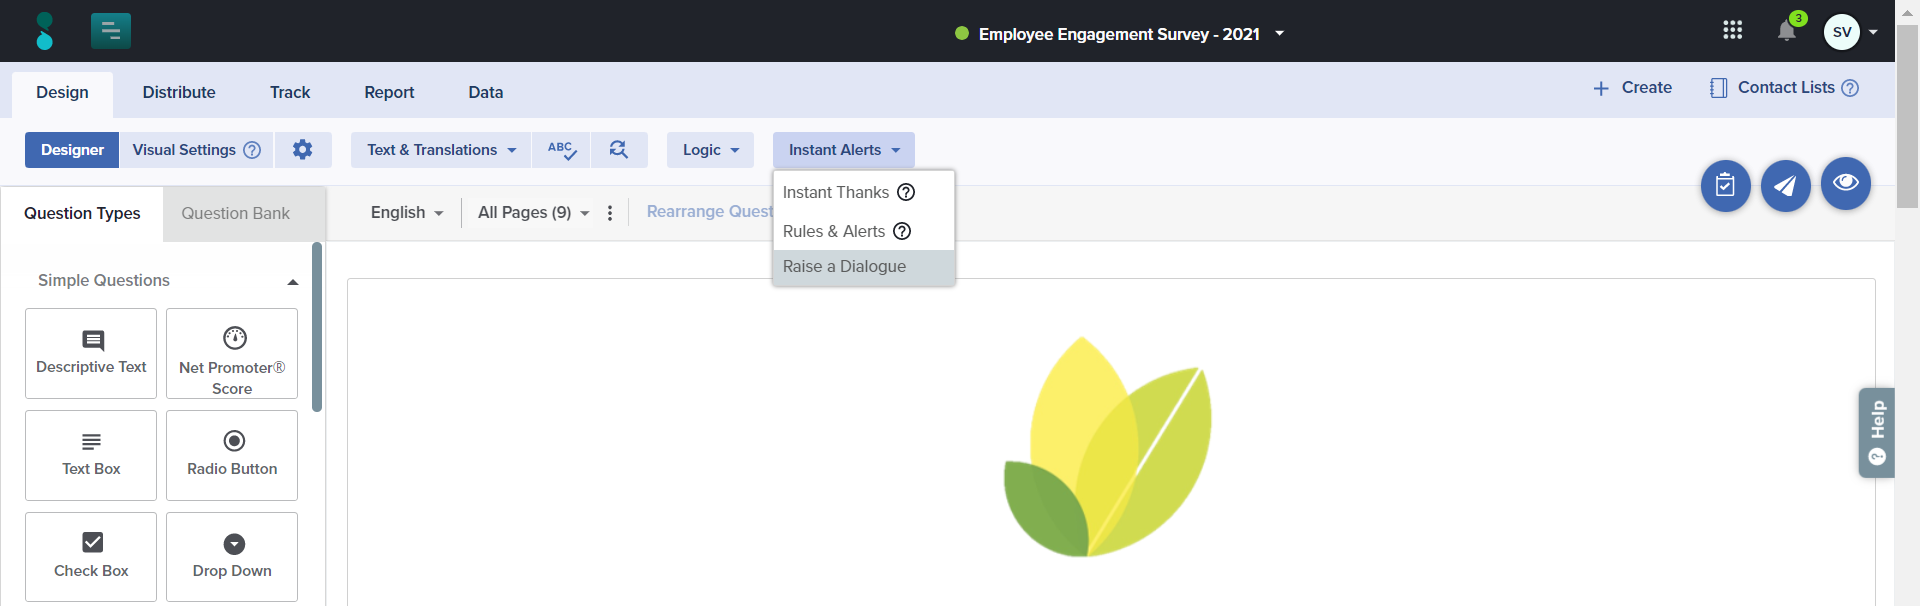
Task: Click the spell check ABC icon
Action: point(561,150)
